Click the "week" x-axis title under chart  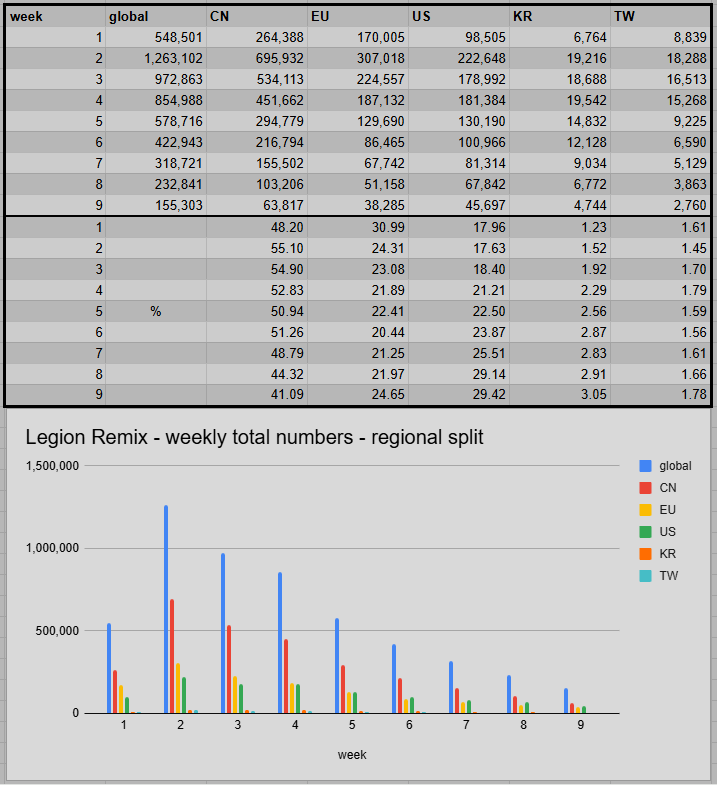(x=352, y=754)
